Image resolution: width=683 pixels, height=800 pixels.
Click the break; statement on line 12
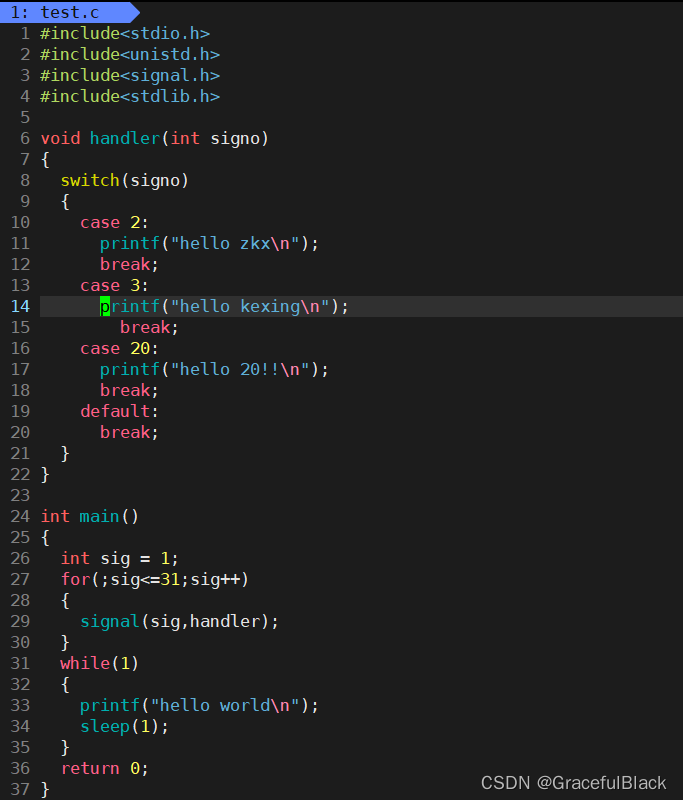(x=129, y=264)
